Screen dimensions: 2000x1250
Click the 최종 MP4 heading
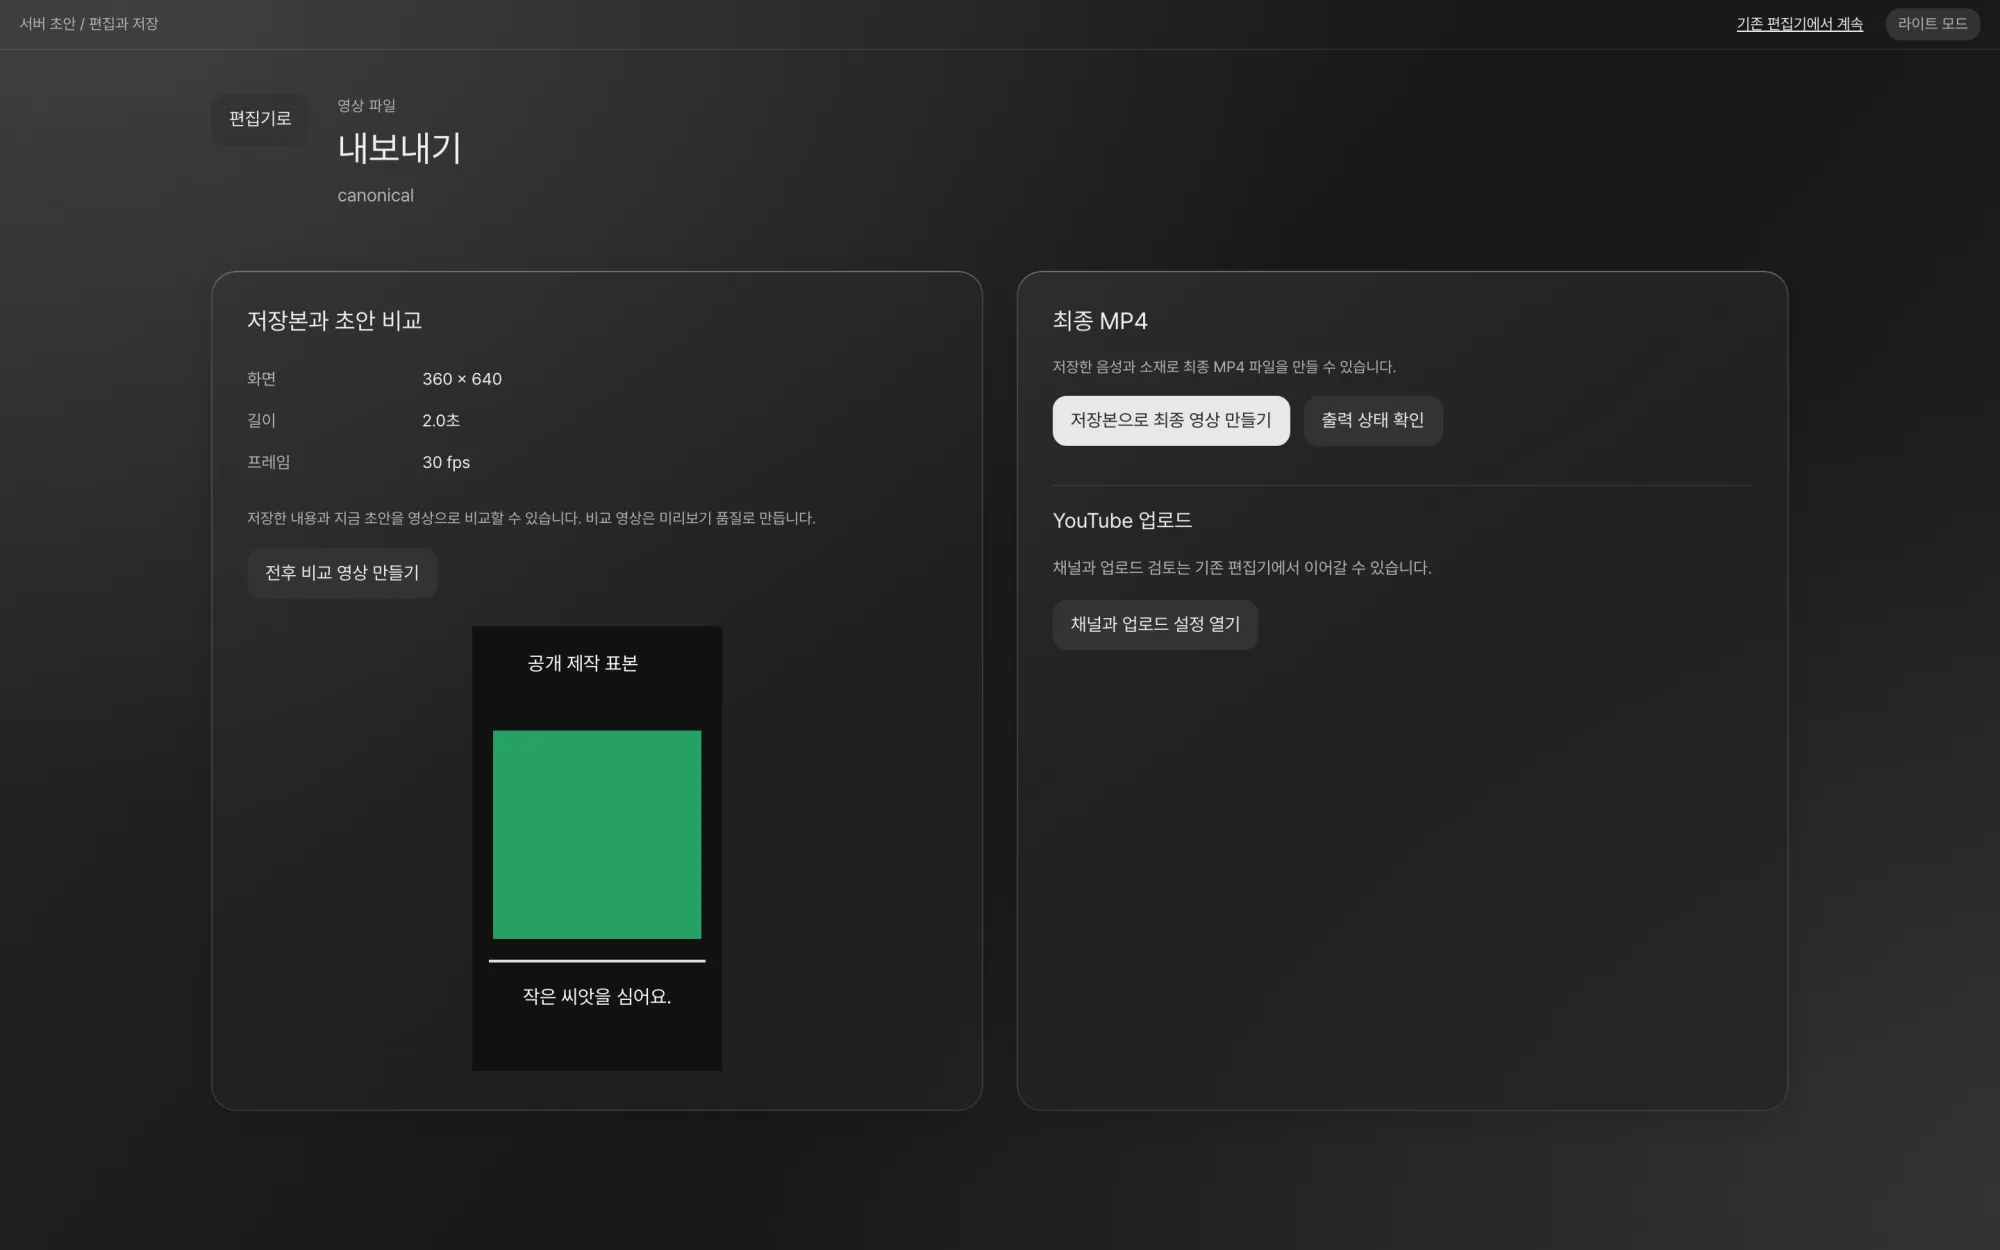click(1100, 321)
